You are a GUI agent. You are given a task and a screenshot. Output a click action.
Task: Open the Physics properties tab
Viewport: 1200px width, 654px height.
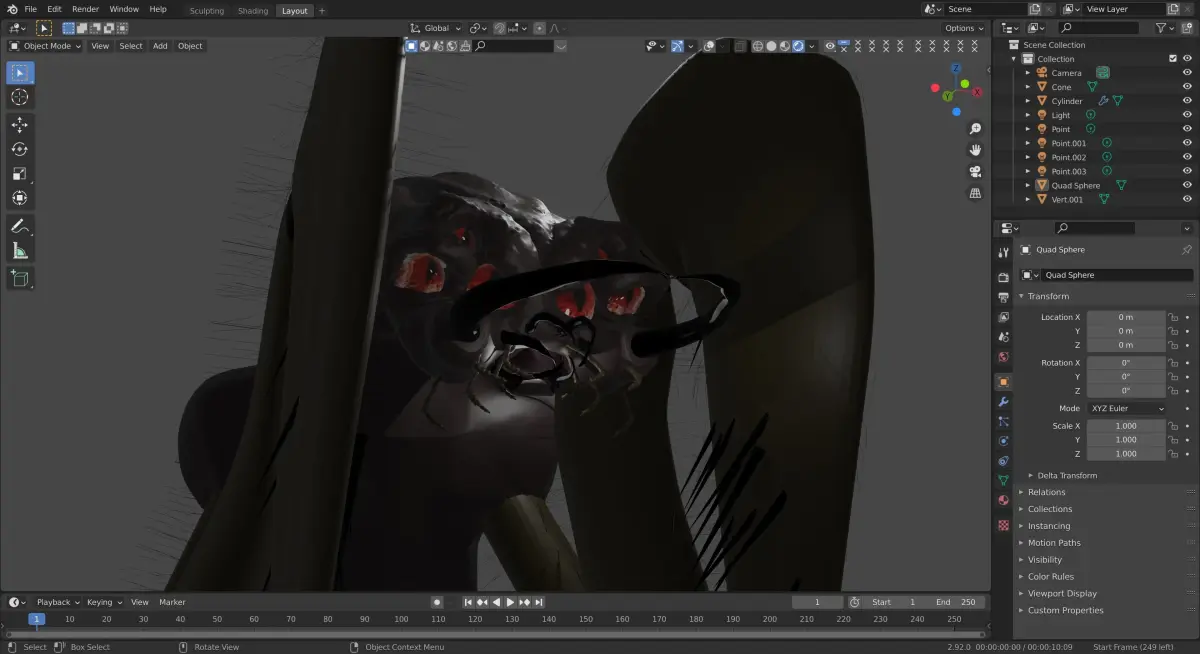pos(1003,441)
